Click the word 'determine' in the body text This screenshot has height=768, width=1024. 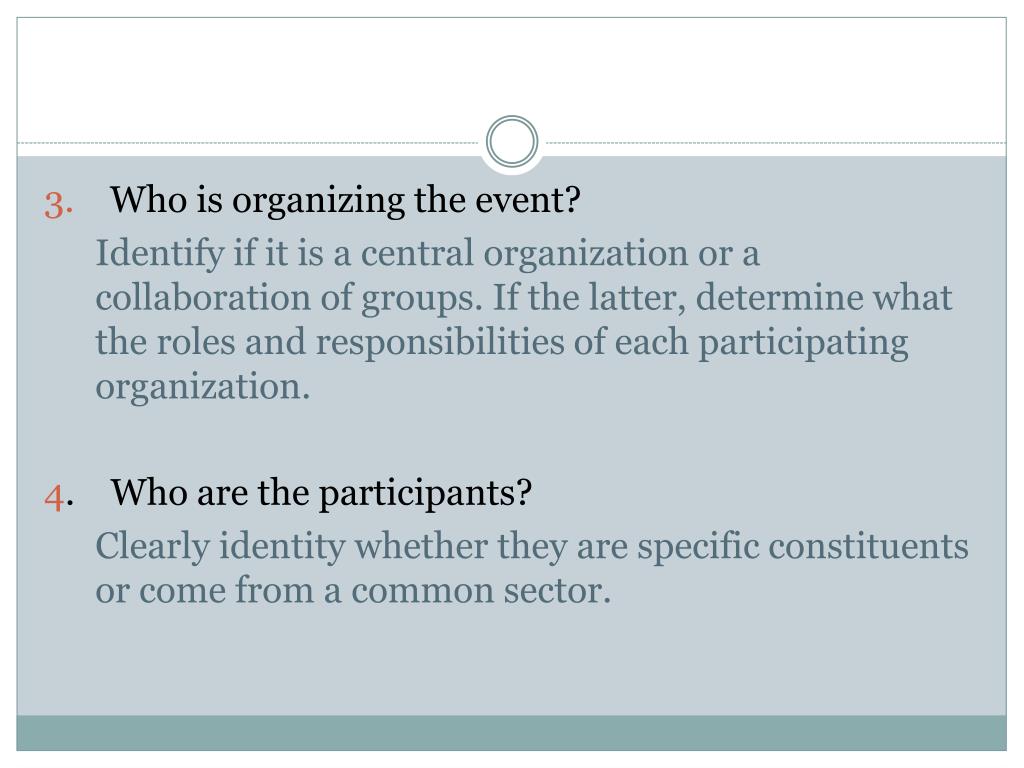click(779, 297)
